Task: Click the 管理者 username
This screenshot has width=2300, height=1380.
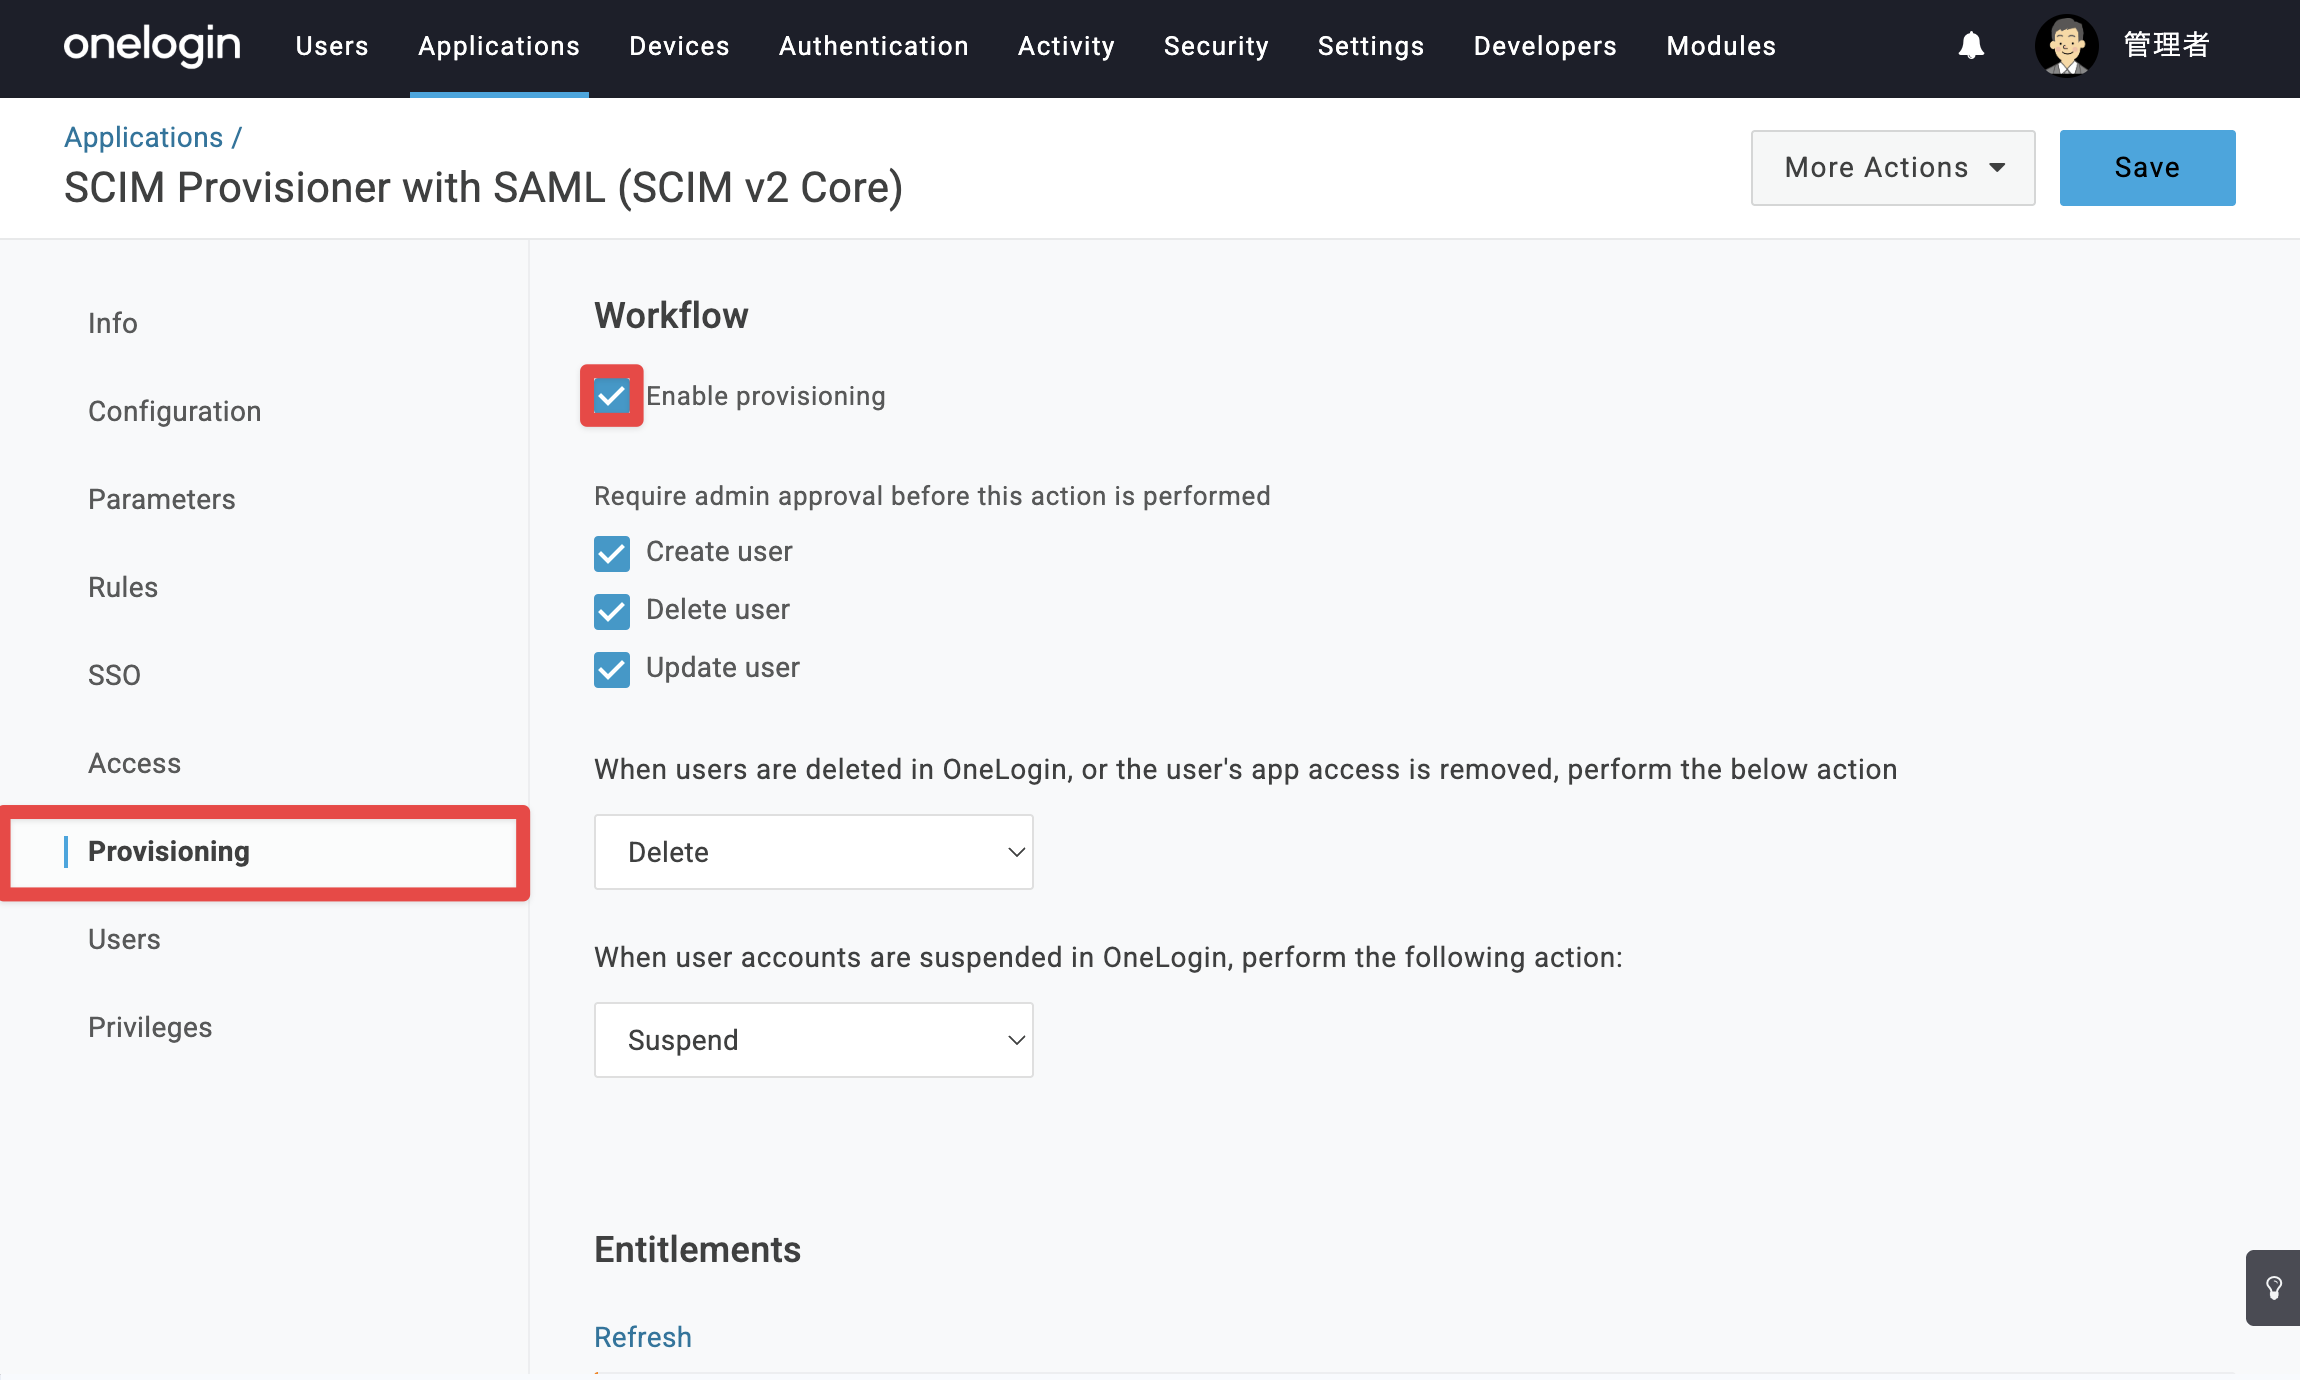Action: 2166,45
